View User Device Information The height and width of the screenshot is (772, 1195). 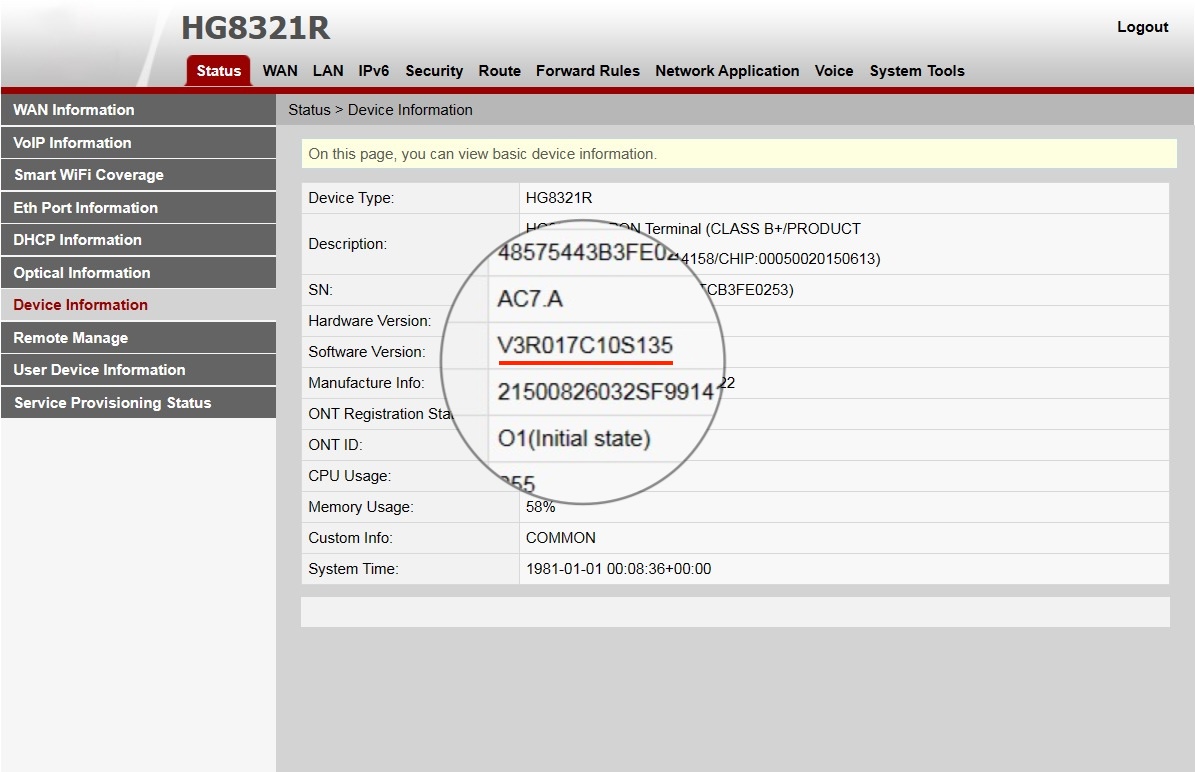(x=138, y=370)
